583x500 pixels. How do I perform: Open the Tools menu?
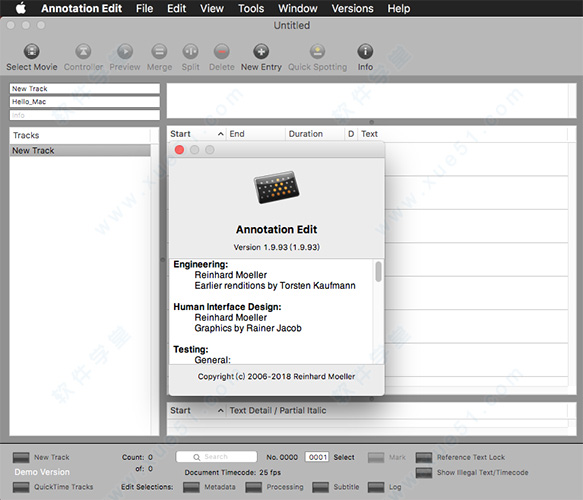point(251,8)
